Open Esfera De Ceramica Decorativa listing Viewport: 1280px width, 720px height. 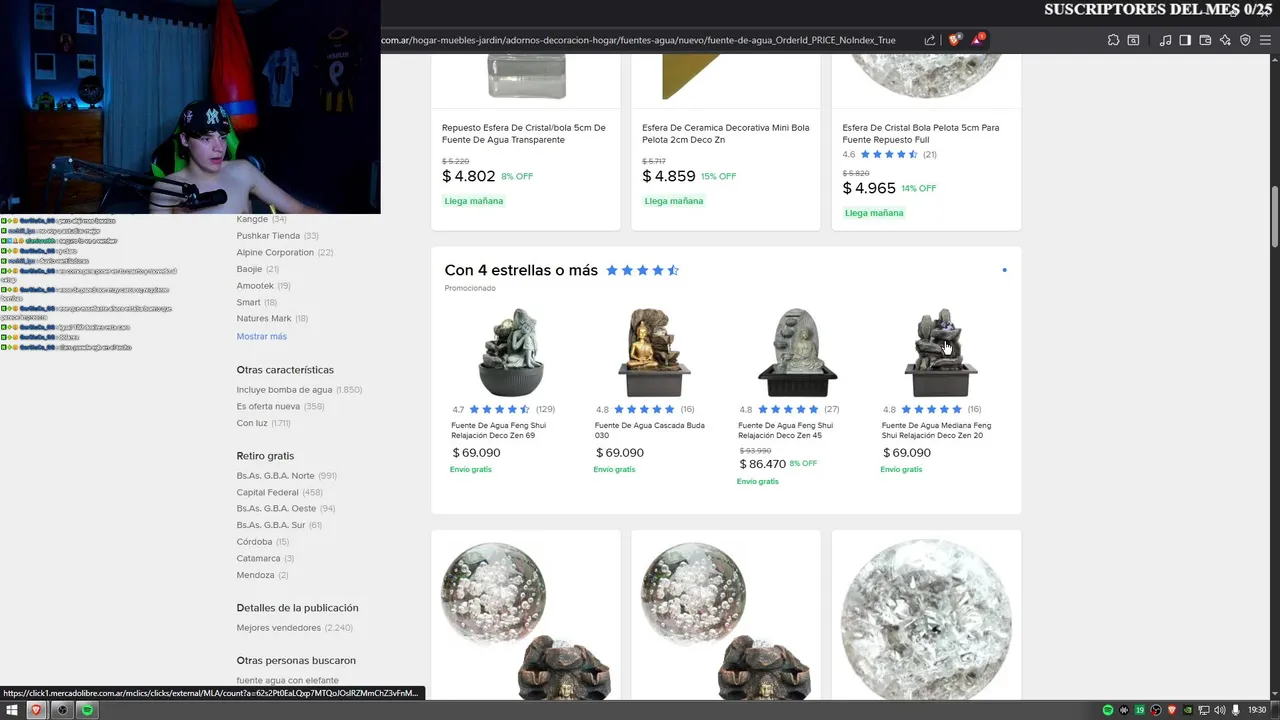tap(725, 133)
